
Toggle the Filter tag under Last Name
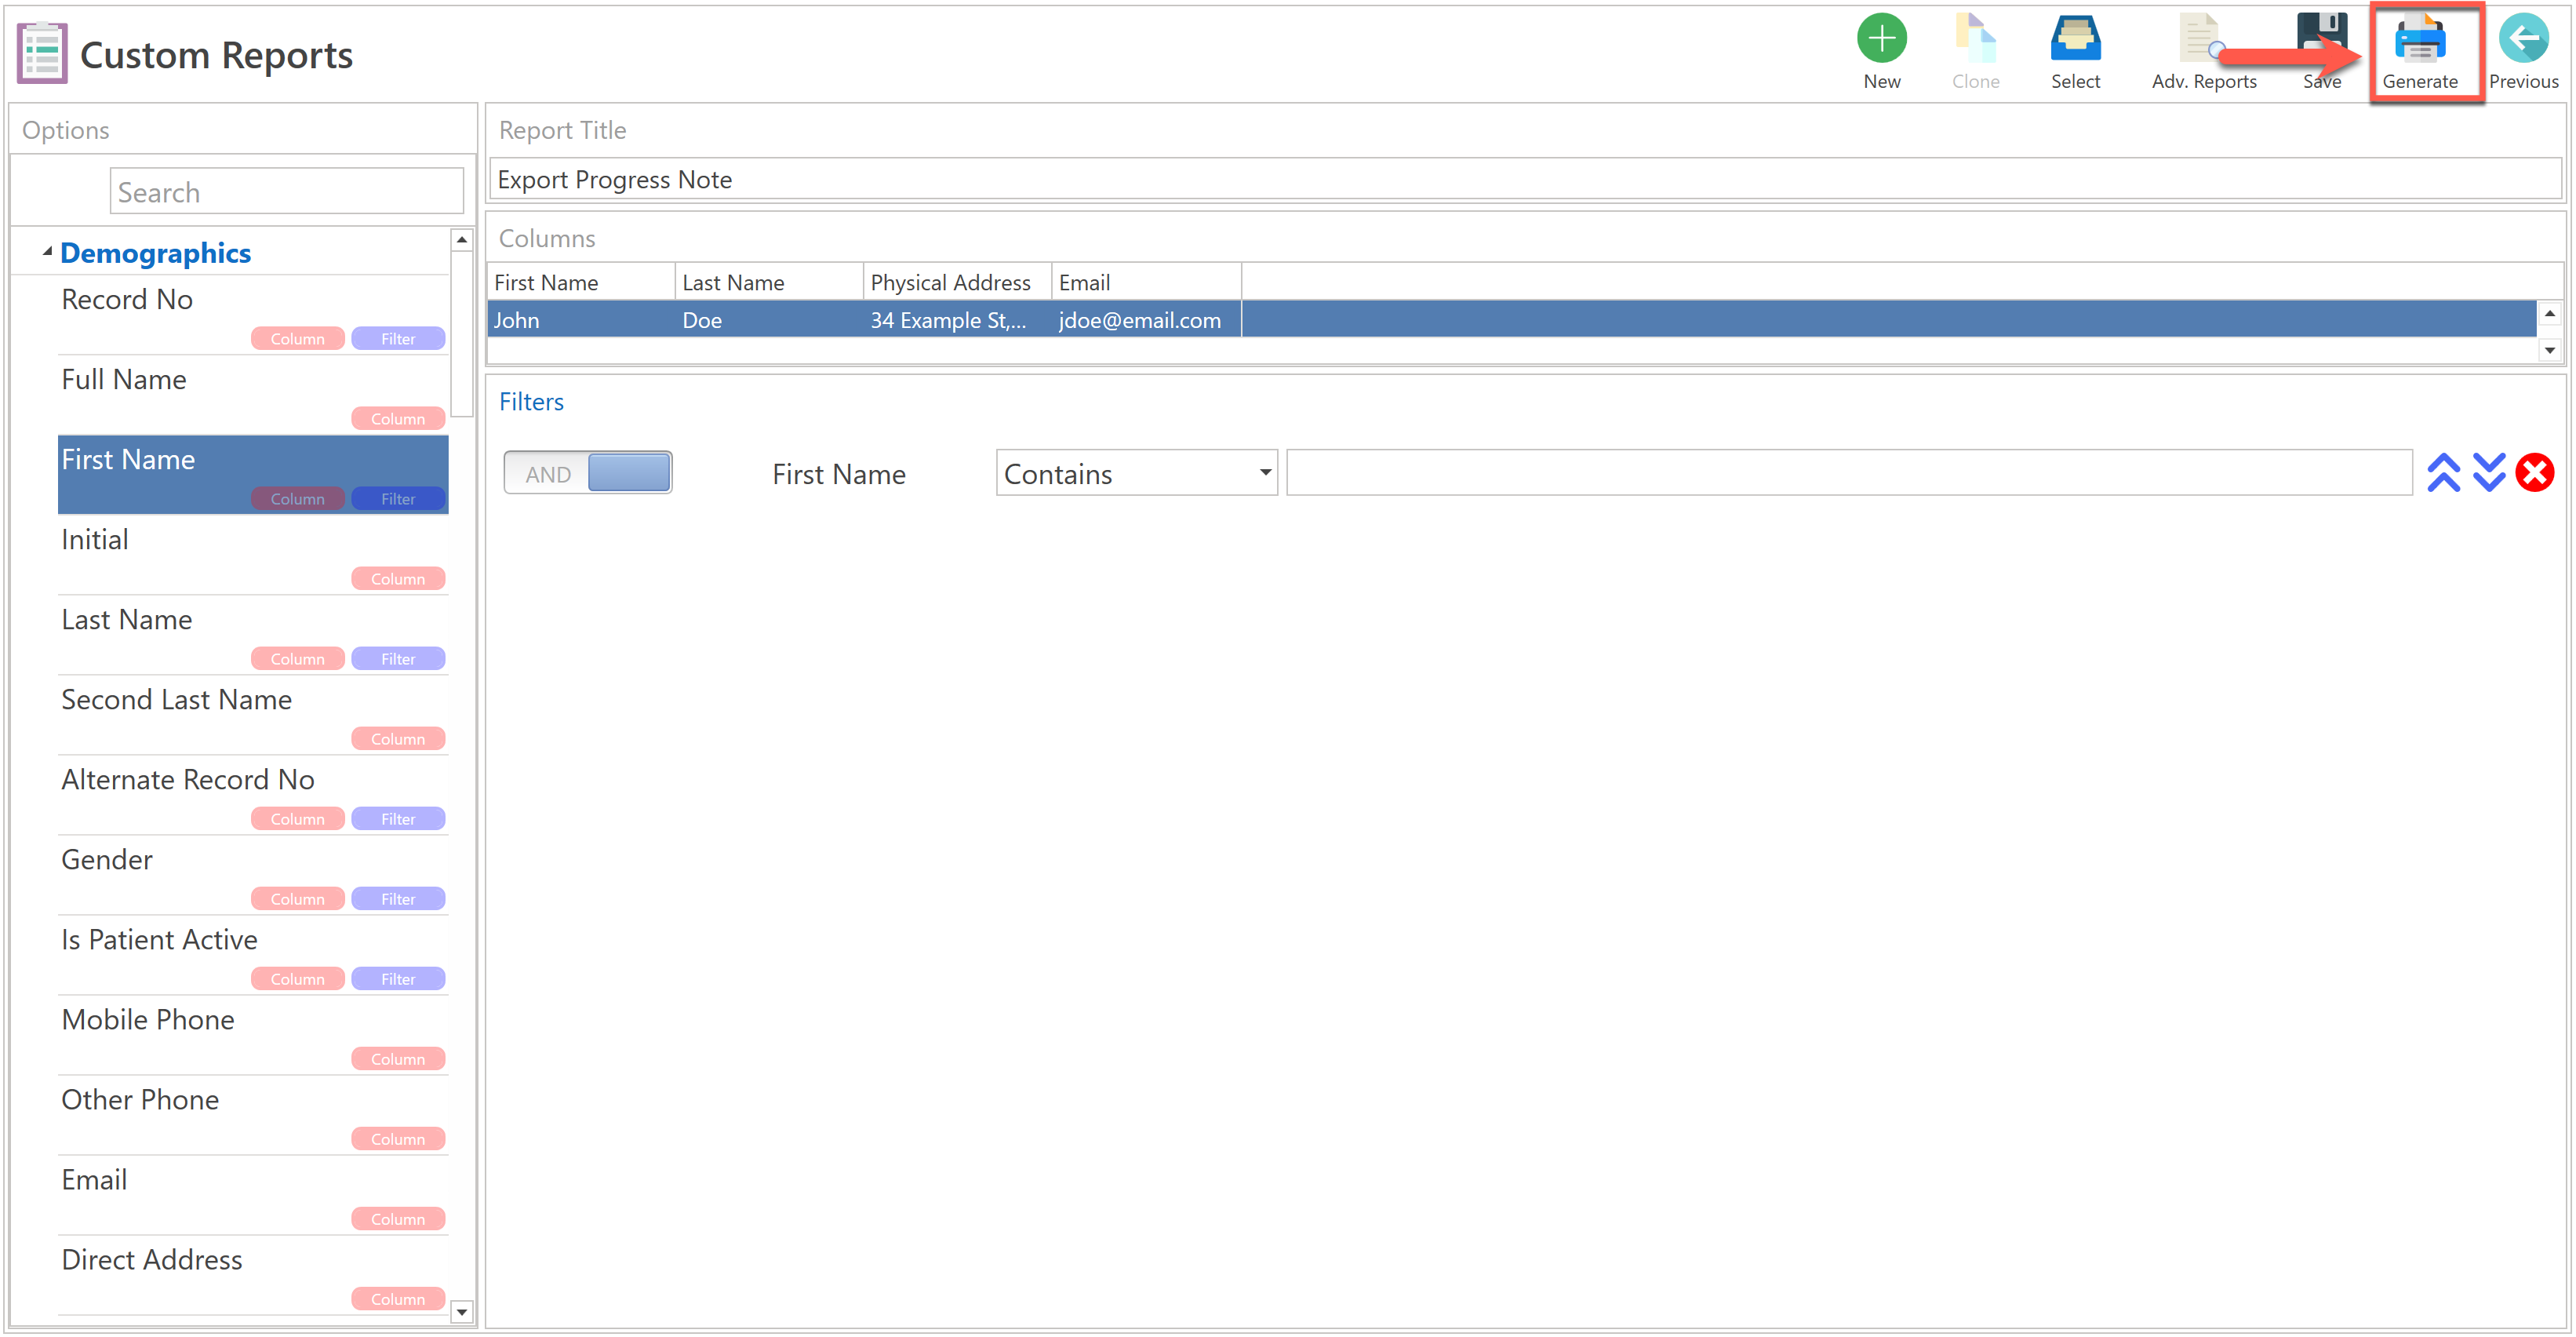(x=398, y=659)
